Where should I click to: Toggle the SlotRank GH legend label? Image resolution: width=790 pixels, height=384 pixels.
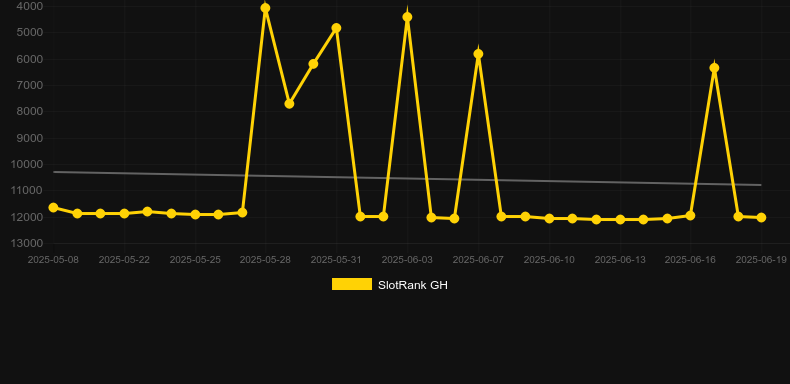(x=413, y=285)
